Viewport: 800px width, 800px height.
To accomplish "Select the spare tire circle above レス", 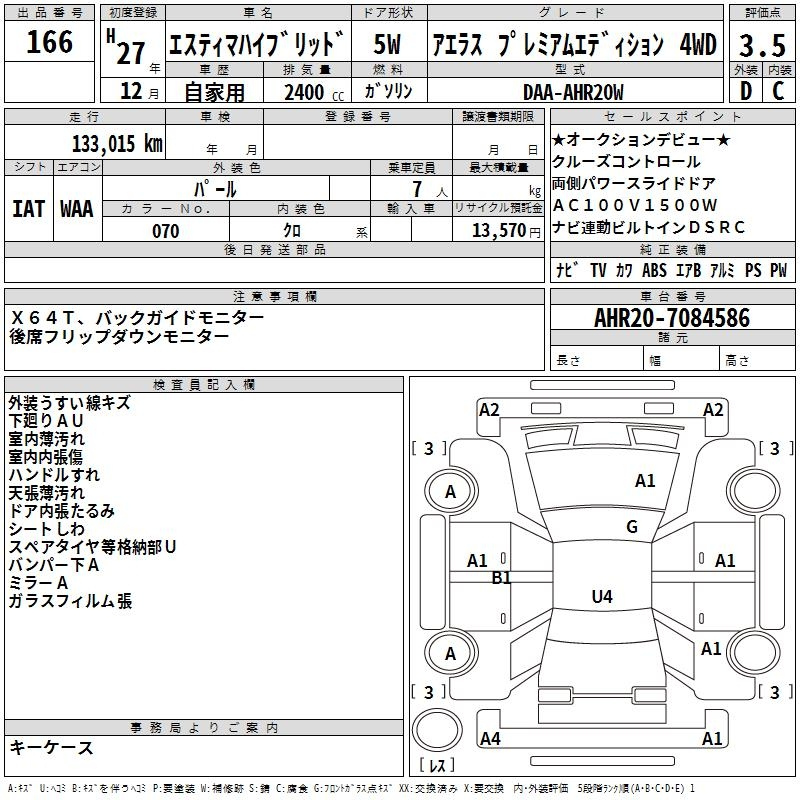I will pyautogui.click(x=437, y=731).
